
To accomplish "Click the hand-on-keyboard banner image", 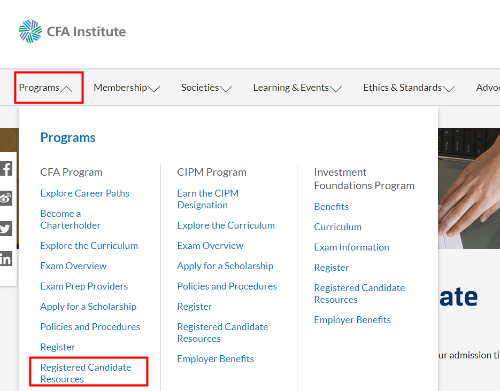I will pyautogui.click(x=469, y=188).
